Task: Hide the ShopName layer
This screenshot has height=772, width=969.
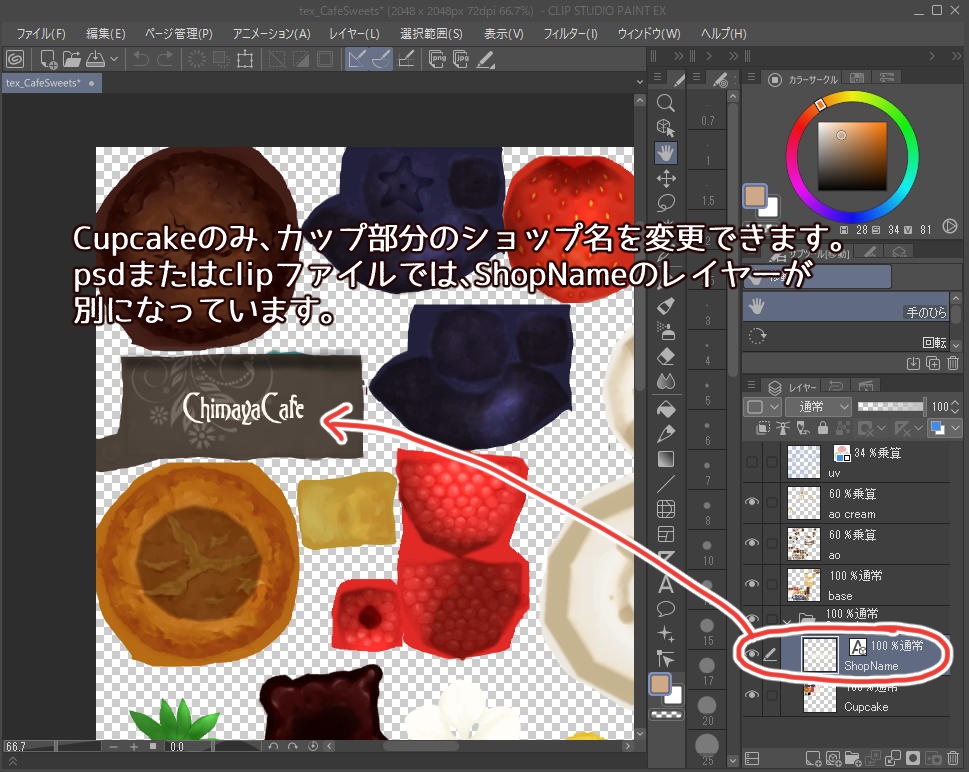Action: (x=752, y=654)
